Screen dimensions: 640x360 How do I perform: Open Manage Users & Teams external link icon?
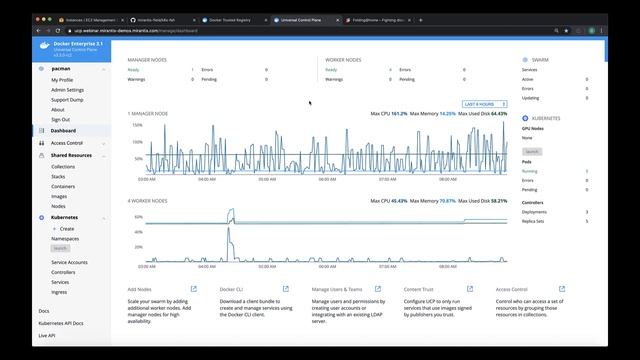pyautogui.click(x=378, y=289)
